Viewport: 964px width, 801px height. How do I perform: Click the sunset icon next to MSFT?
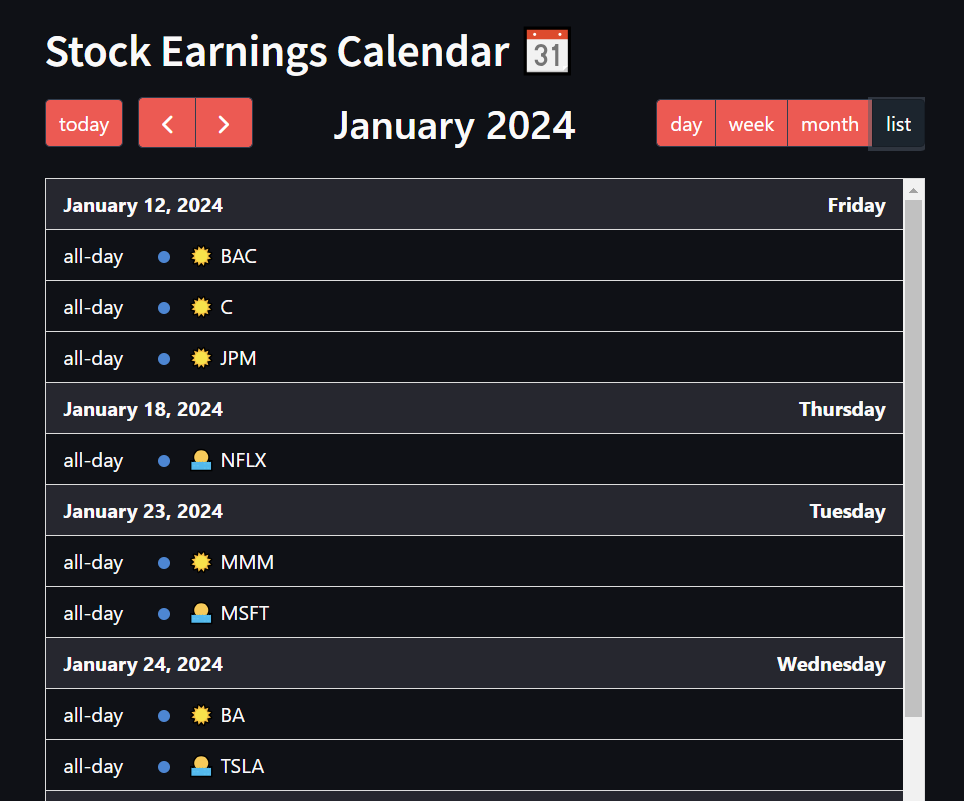201,613
